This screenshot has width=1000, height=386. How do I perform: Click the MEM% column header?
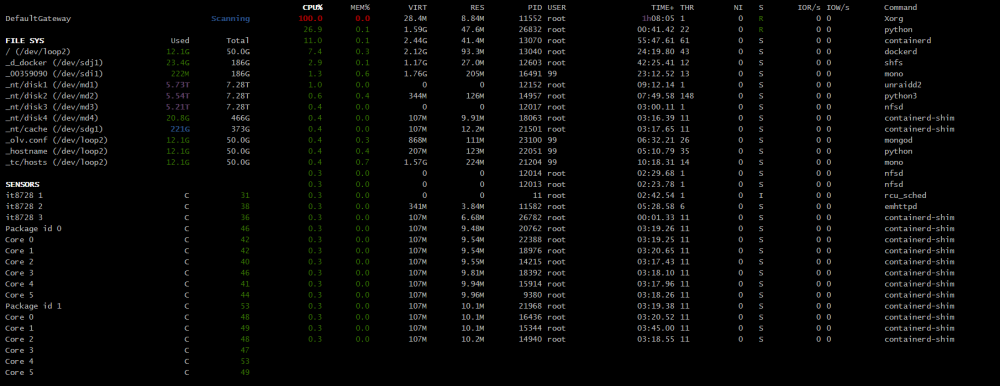[x=360, y=8]
